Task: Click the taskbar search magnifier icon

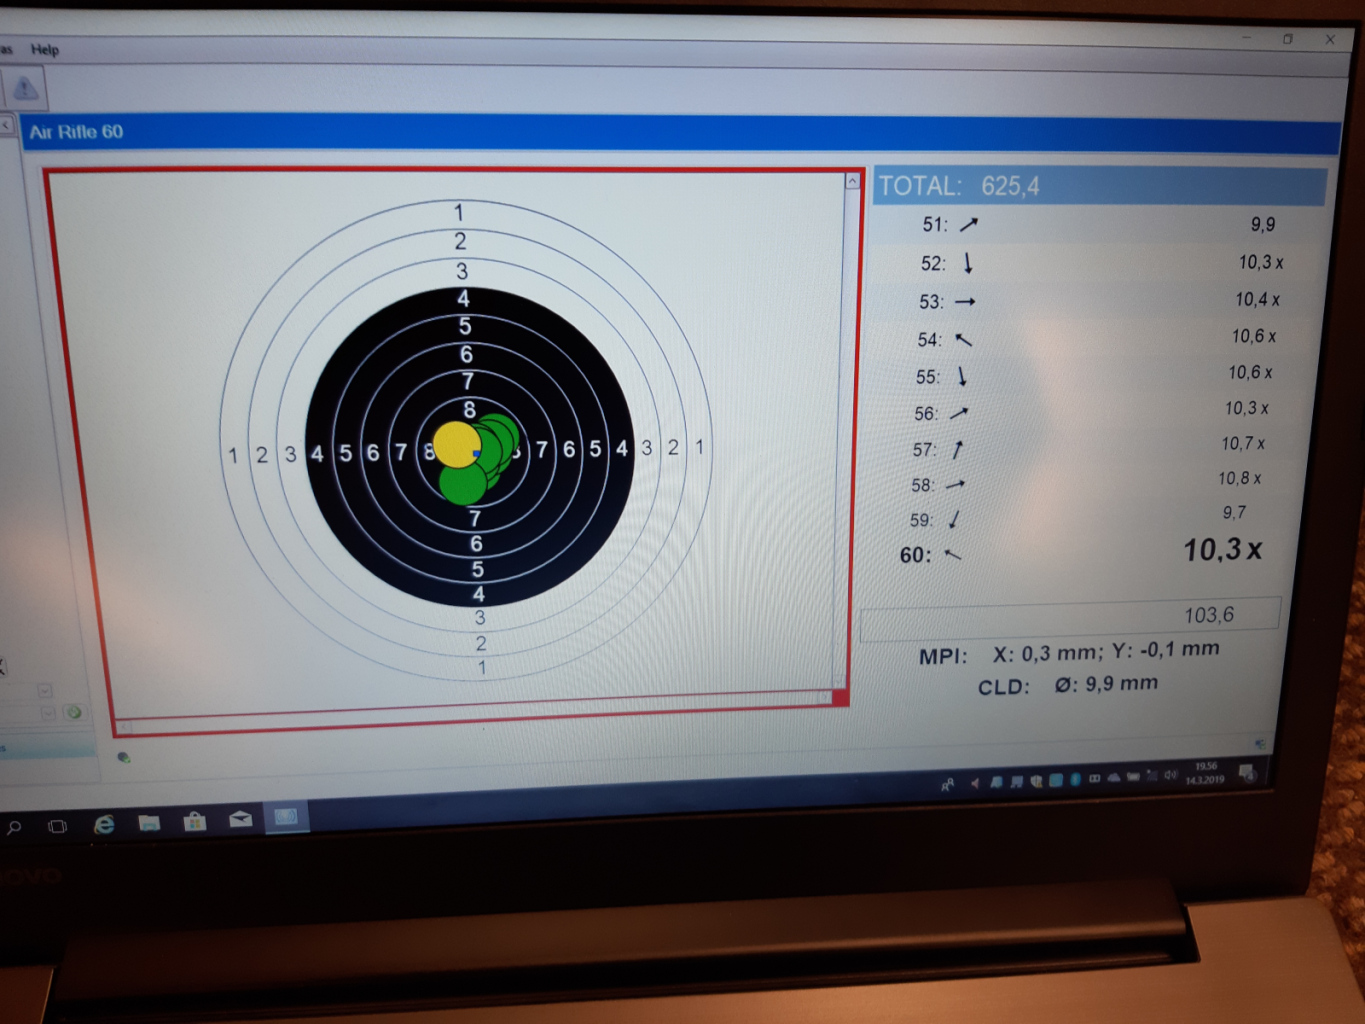Action: 14,828
